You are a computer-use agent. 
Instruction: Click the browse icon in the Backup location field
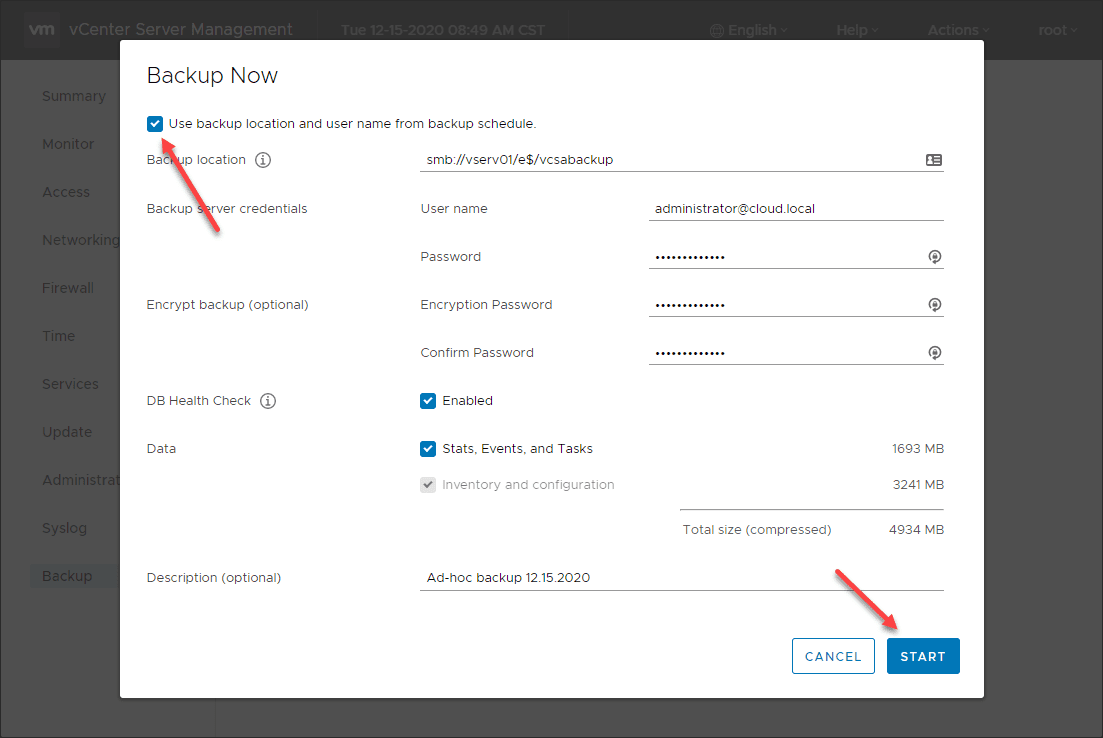tap(932, 159)
